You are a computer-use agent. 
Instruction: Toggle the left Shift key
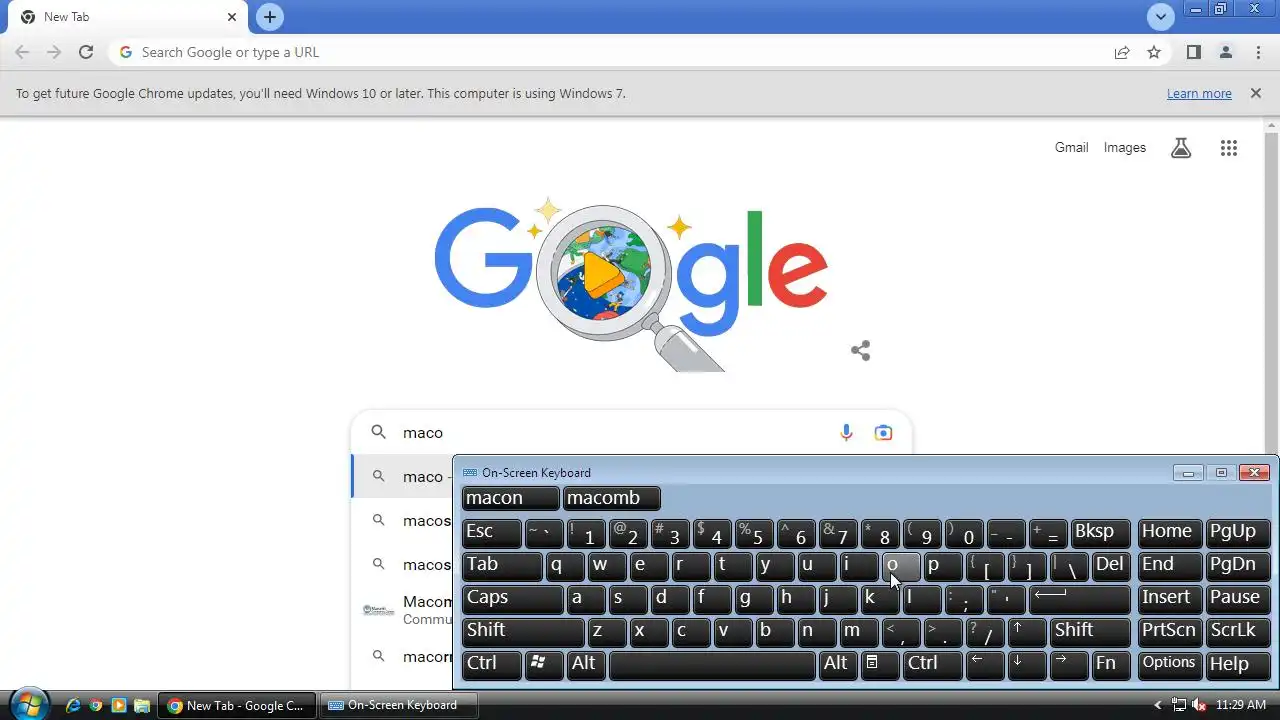click(x=523, y=632)
